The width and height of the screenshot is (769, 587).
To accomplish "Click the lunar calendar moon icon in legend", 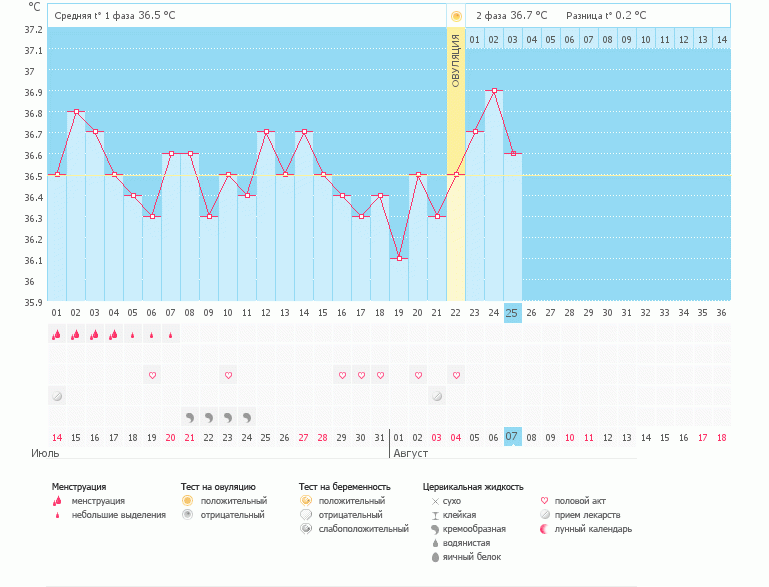I will [x=544, y=529].
